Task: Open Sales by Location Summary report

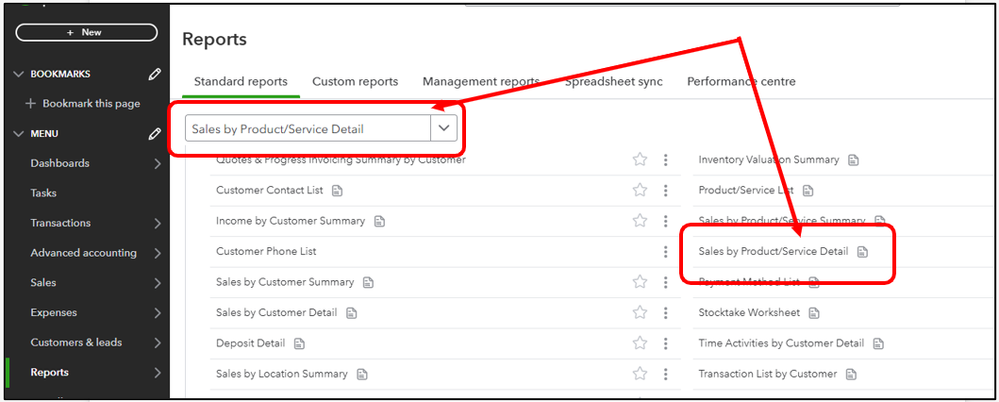Action: click(x=282, y=373)
